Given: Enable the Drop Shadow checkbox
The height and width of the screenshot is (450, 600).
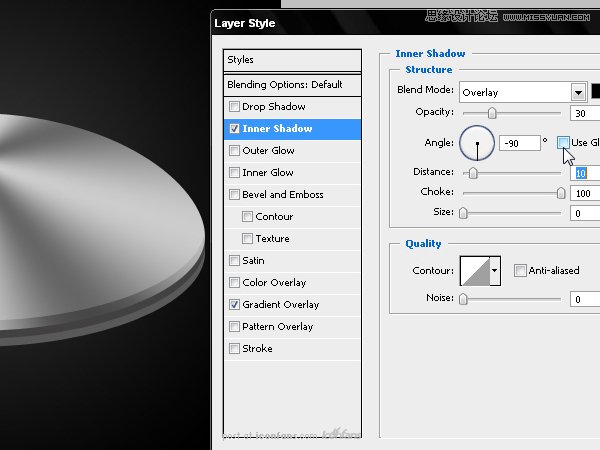Looking at the screenshot, I should coord(234,106).
